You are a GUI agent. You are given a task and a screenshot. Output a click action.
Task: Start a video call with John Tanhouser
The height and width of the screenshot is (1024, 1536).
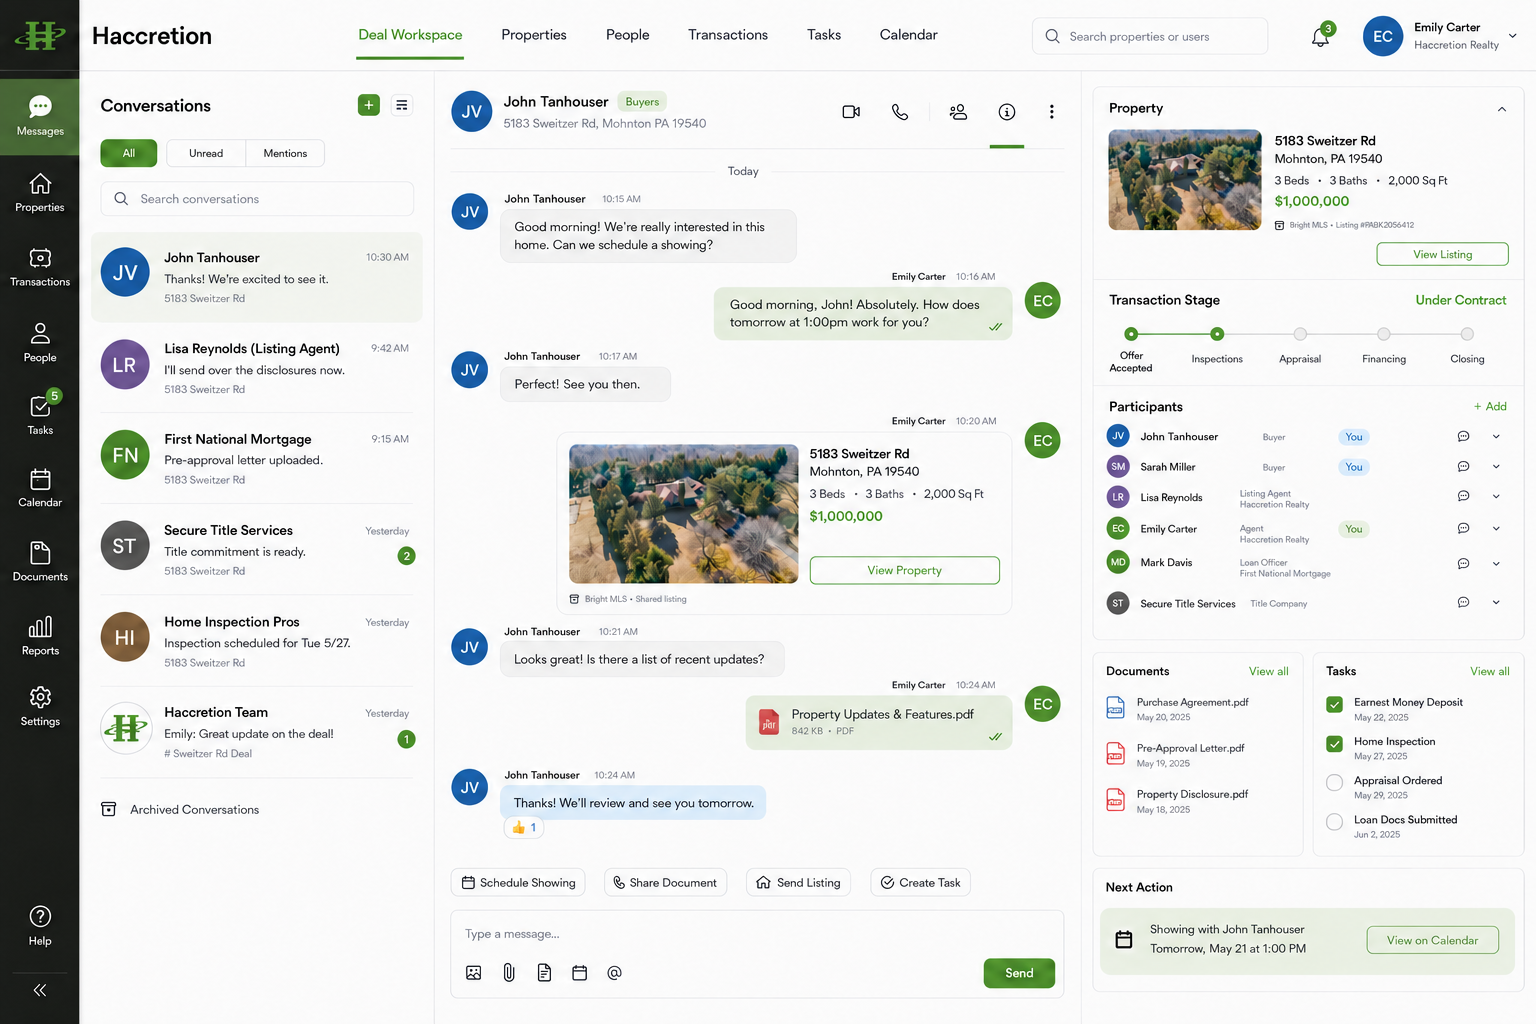point(851,112)
